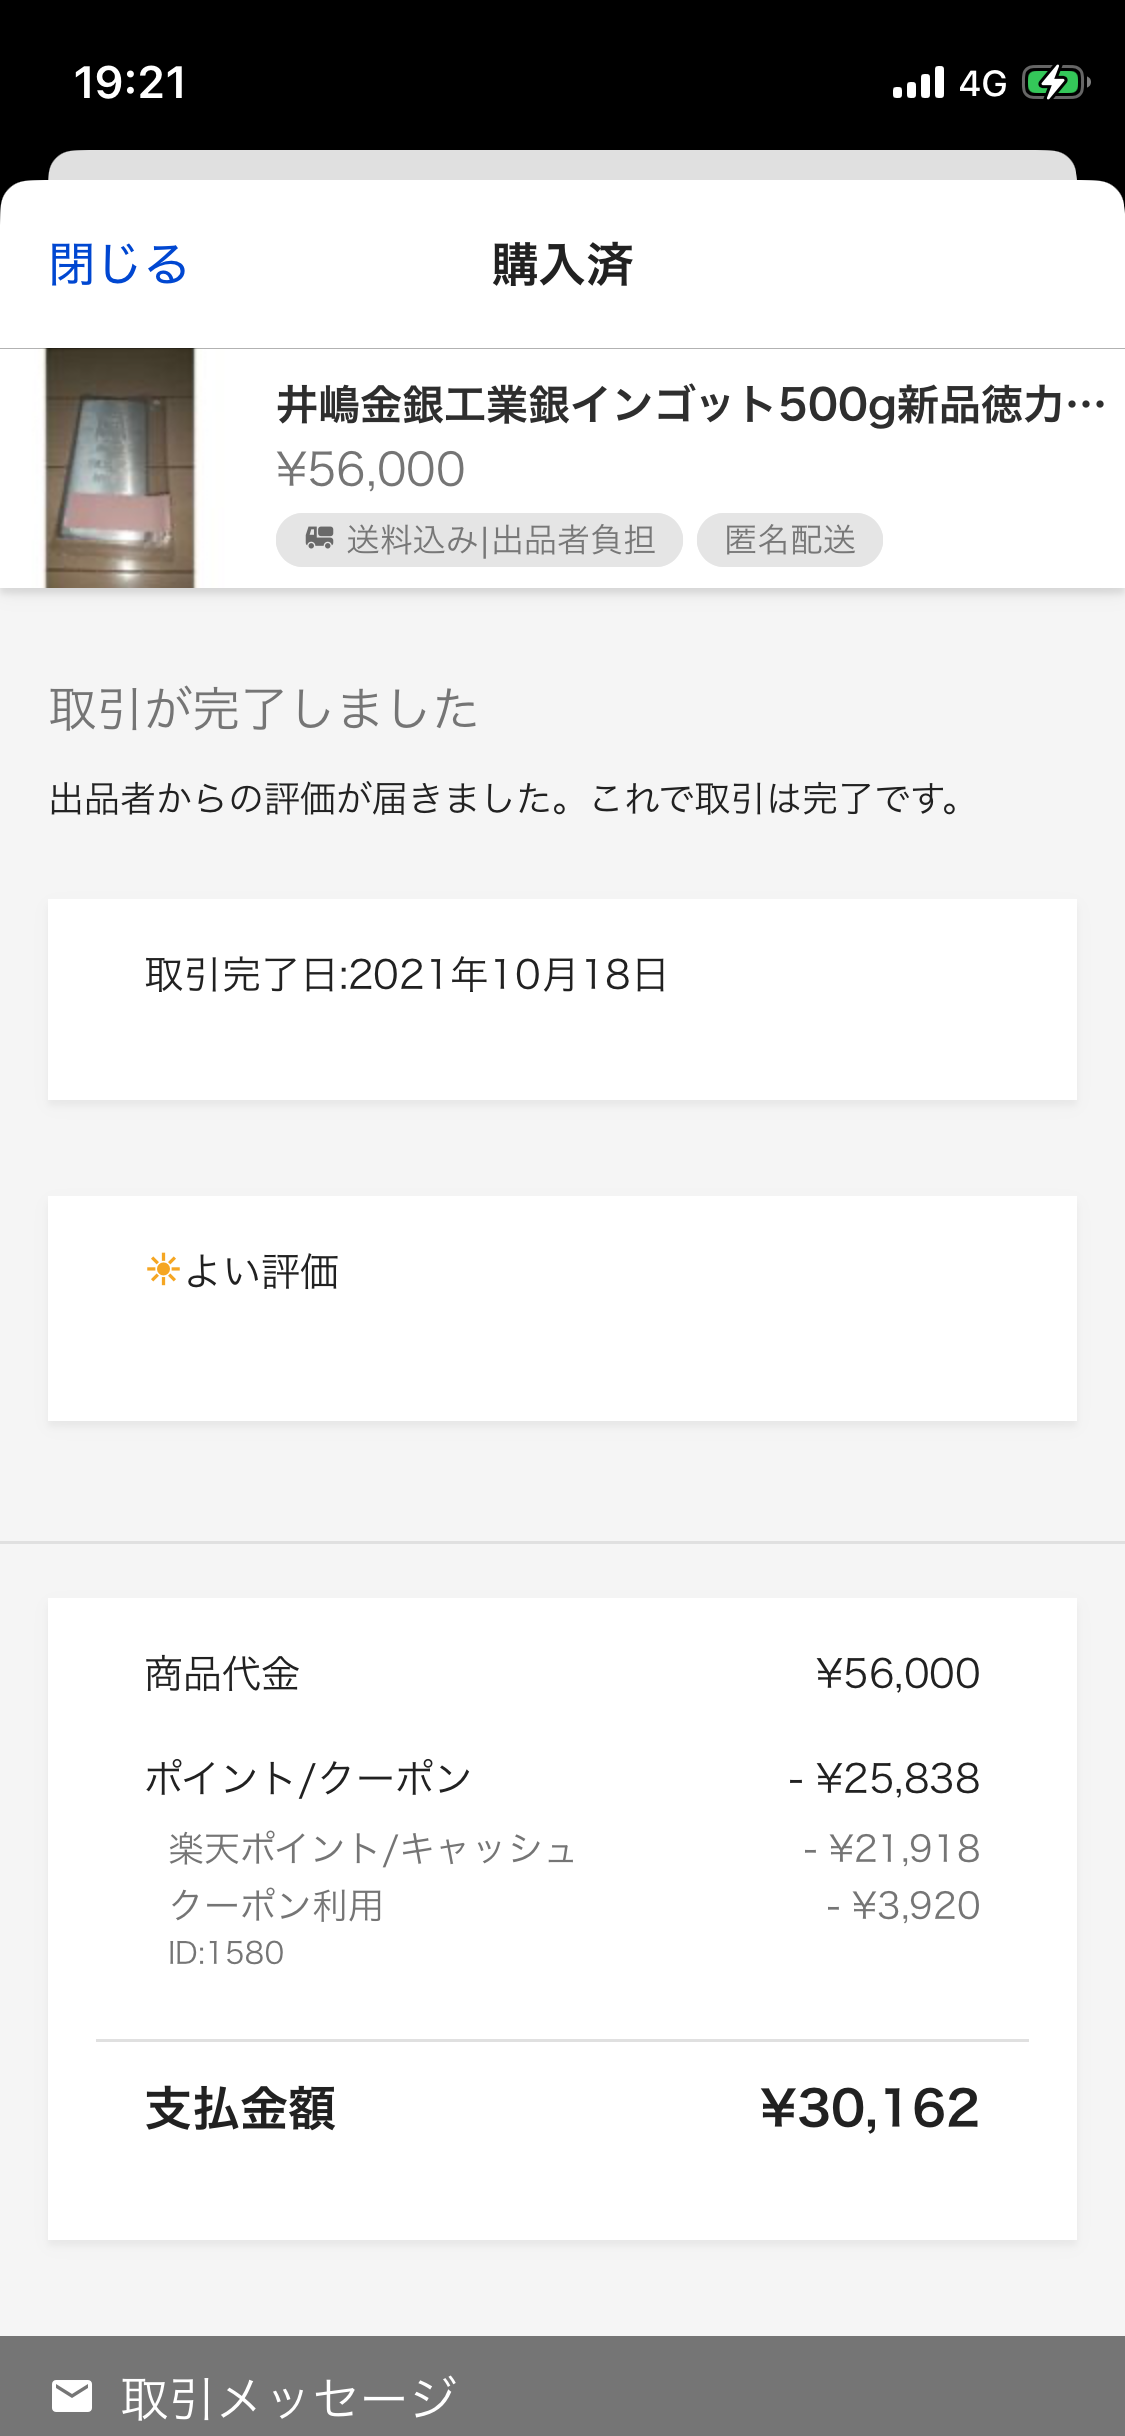Viewport: 1125px width, 2436px height.
Task: Tap the 匿名配送 tag
Action: pyautogui.click(x=789, y=540)
